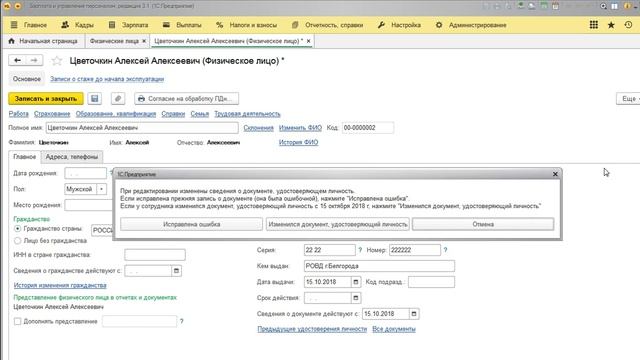Choose Исправлена ошибка in dialog
The width and height of the screenshot is (640, 360).
tap(191, 224)
